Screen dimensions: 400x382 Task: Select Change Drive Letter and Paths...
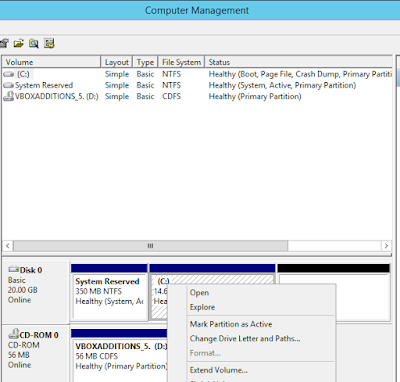pos(245,339)
